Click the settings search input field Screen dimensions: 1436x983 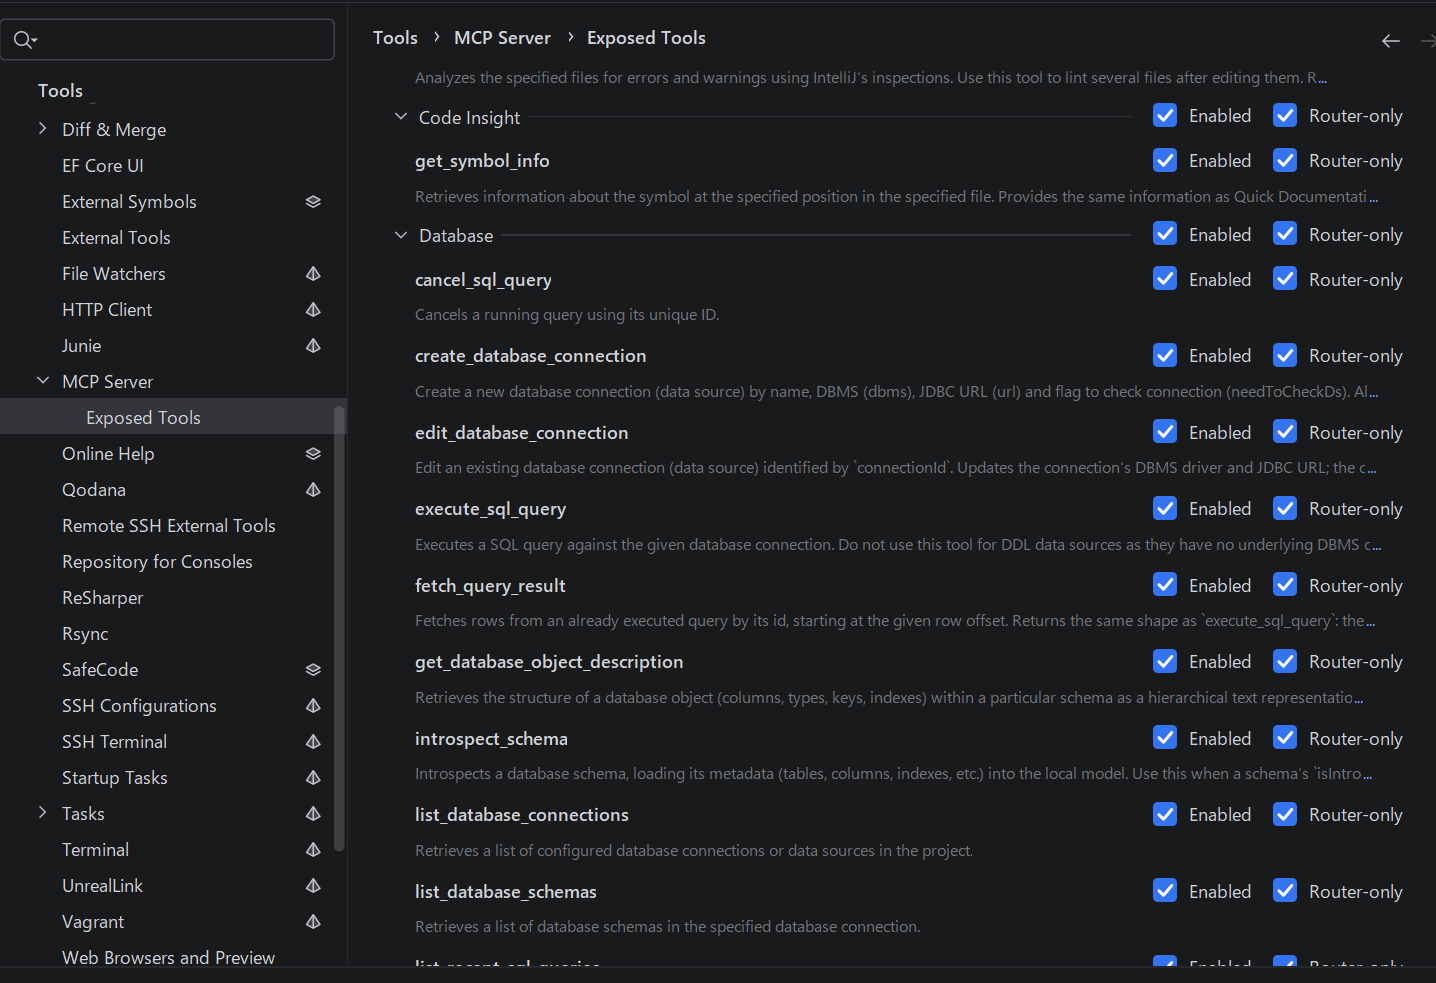(x=167, y=40)
